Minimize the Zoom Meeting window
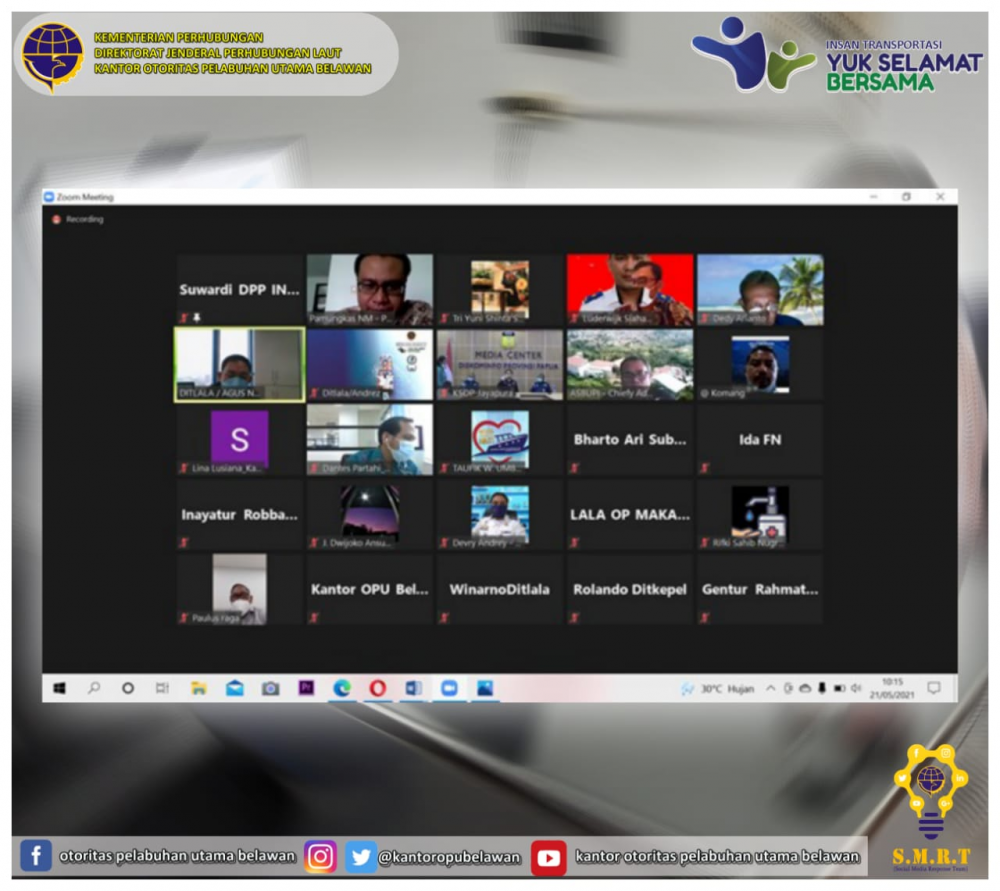 (x=873, y=196)
